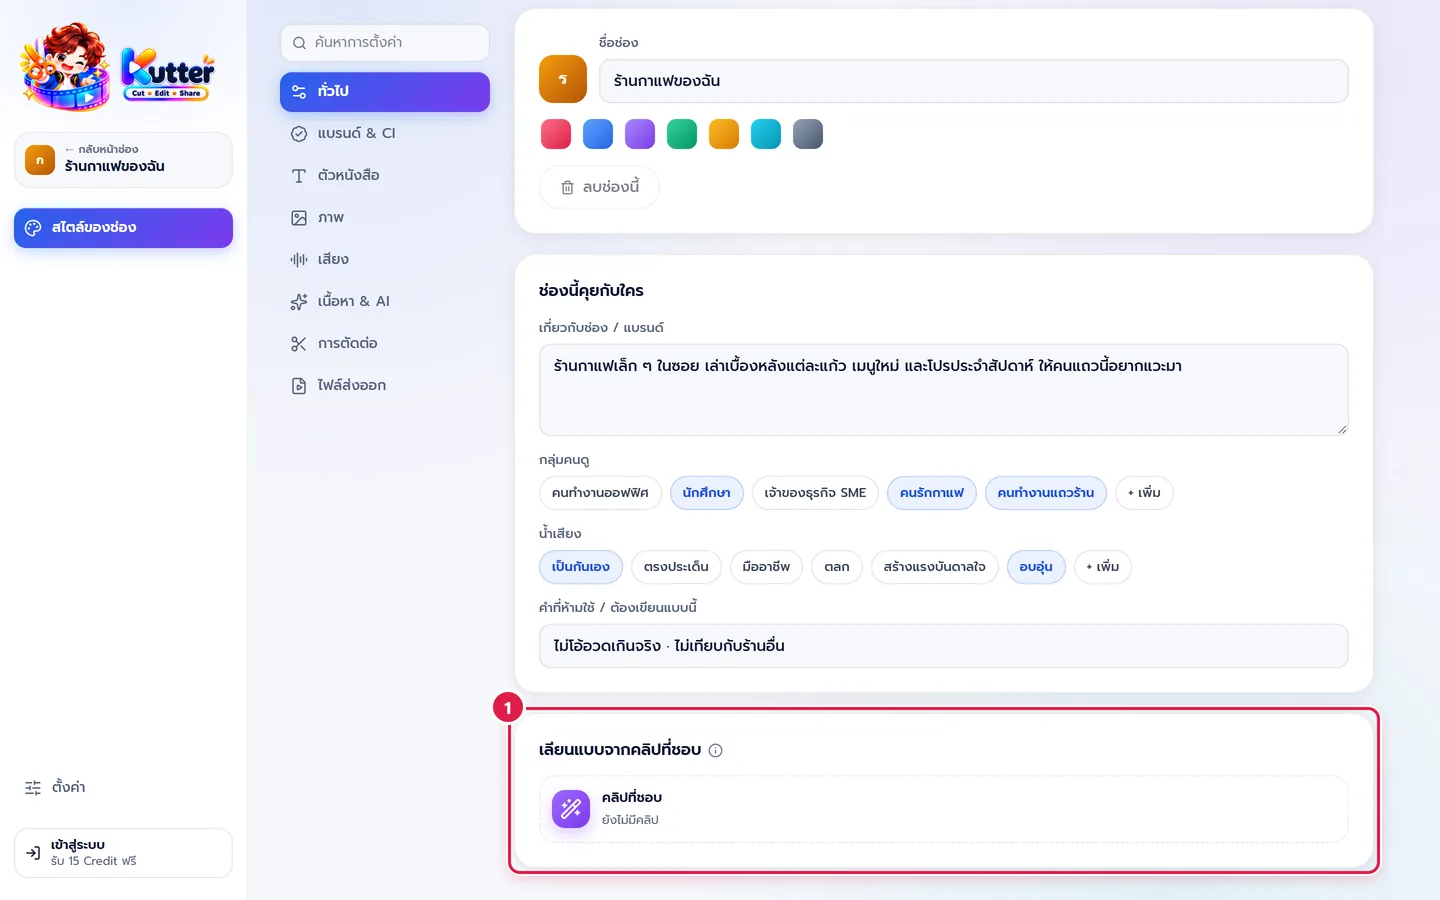Click the เนื้อหา & AI sparkle icon
The width and height of the screenshot is (1440, 900).
pyautogui.click(x=299, y=301)
